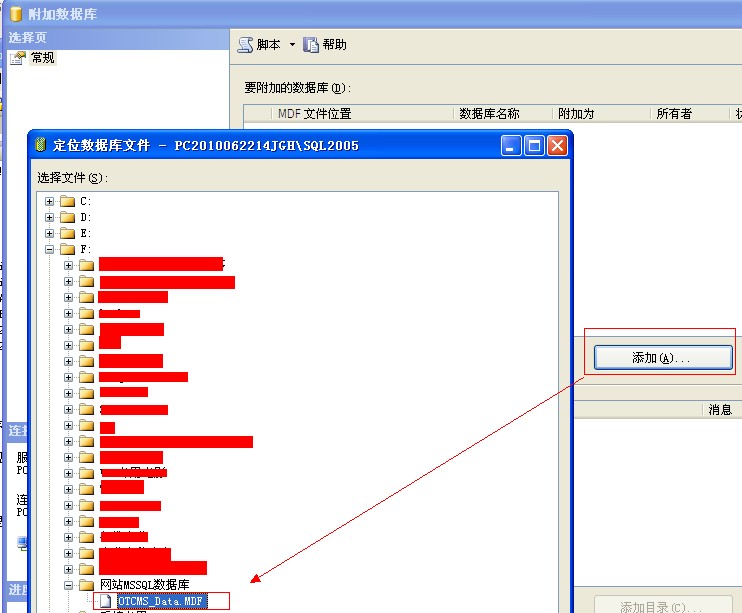Expand the E: drive node
The width and height of the screenshot is (742, 613).
click(x=49, y=233)
